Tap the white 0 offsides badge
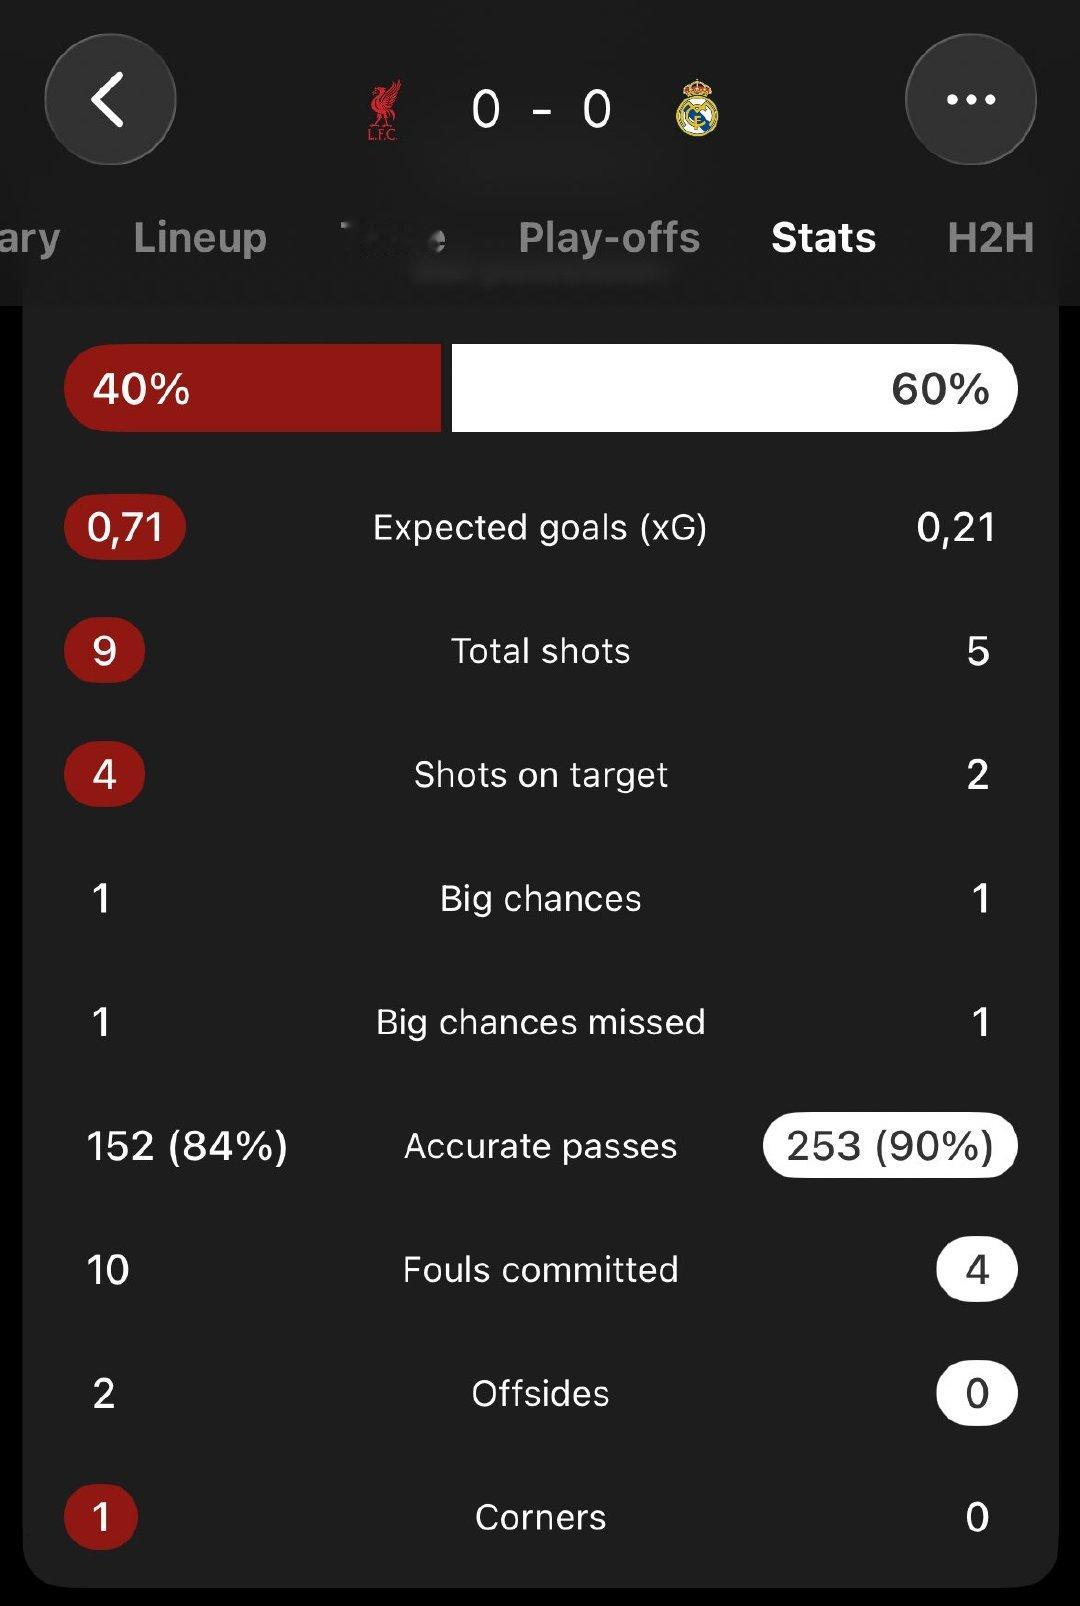Image resolution: width=1080 pixels, height=1606 pixels. pos(977,1393)
